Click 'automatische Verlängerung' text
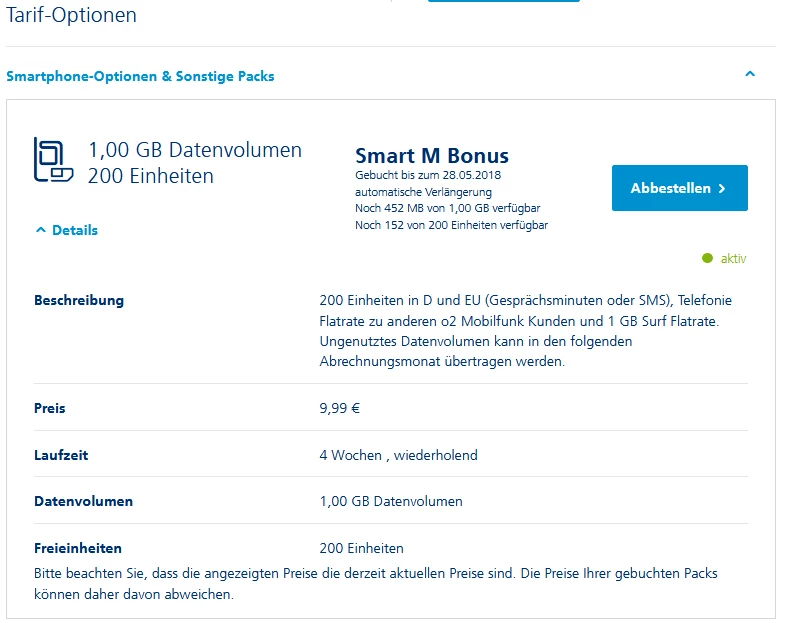Viewport: 786px width, 623px height. (424, 192)
